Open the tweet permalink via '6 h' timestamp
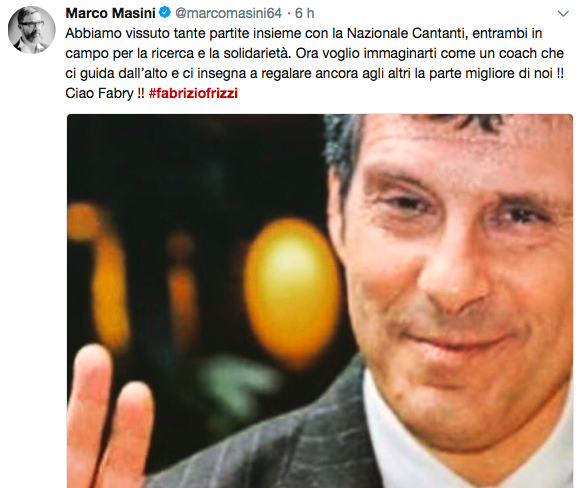Screen dimensions: 582x488 click(x=304, y=13)
